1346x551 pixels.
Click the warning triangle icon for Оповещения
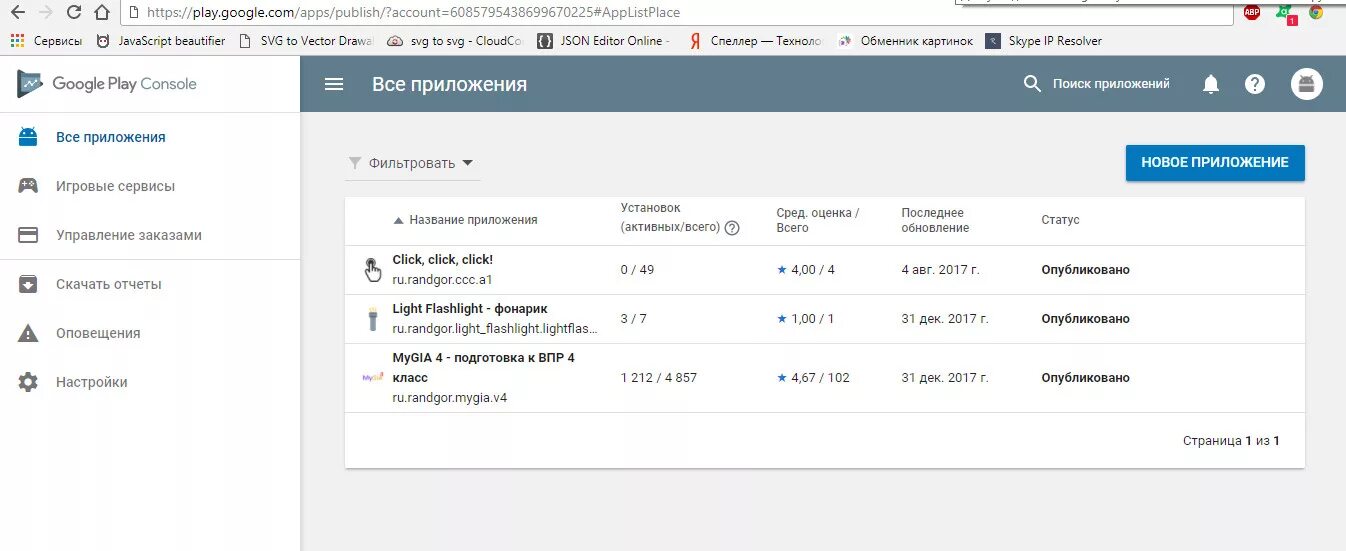click(x=28, y=333)
